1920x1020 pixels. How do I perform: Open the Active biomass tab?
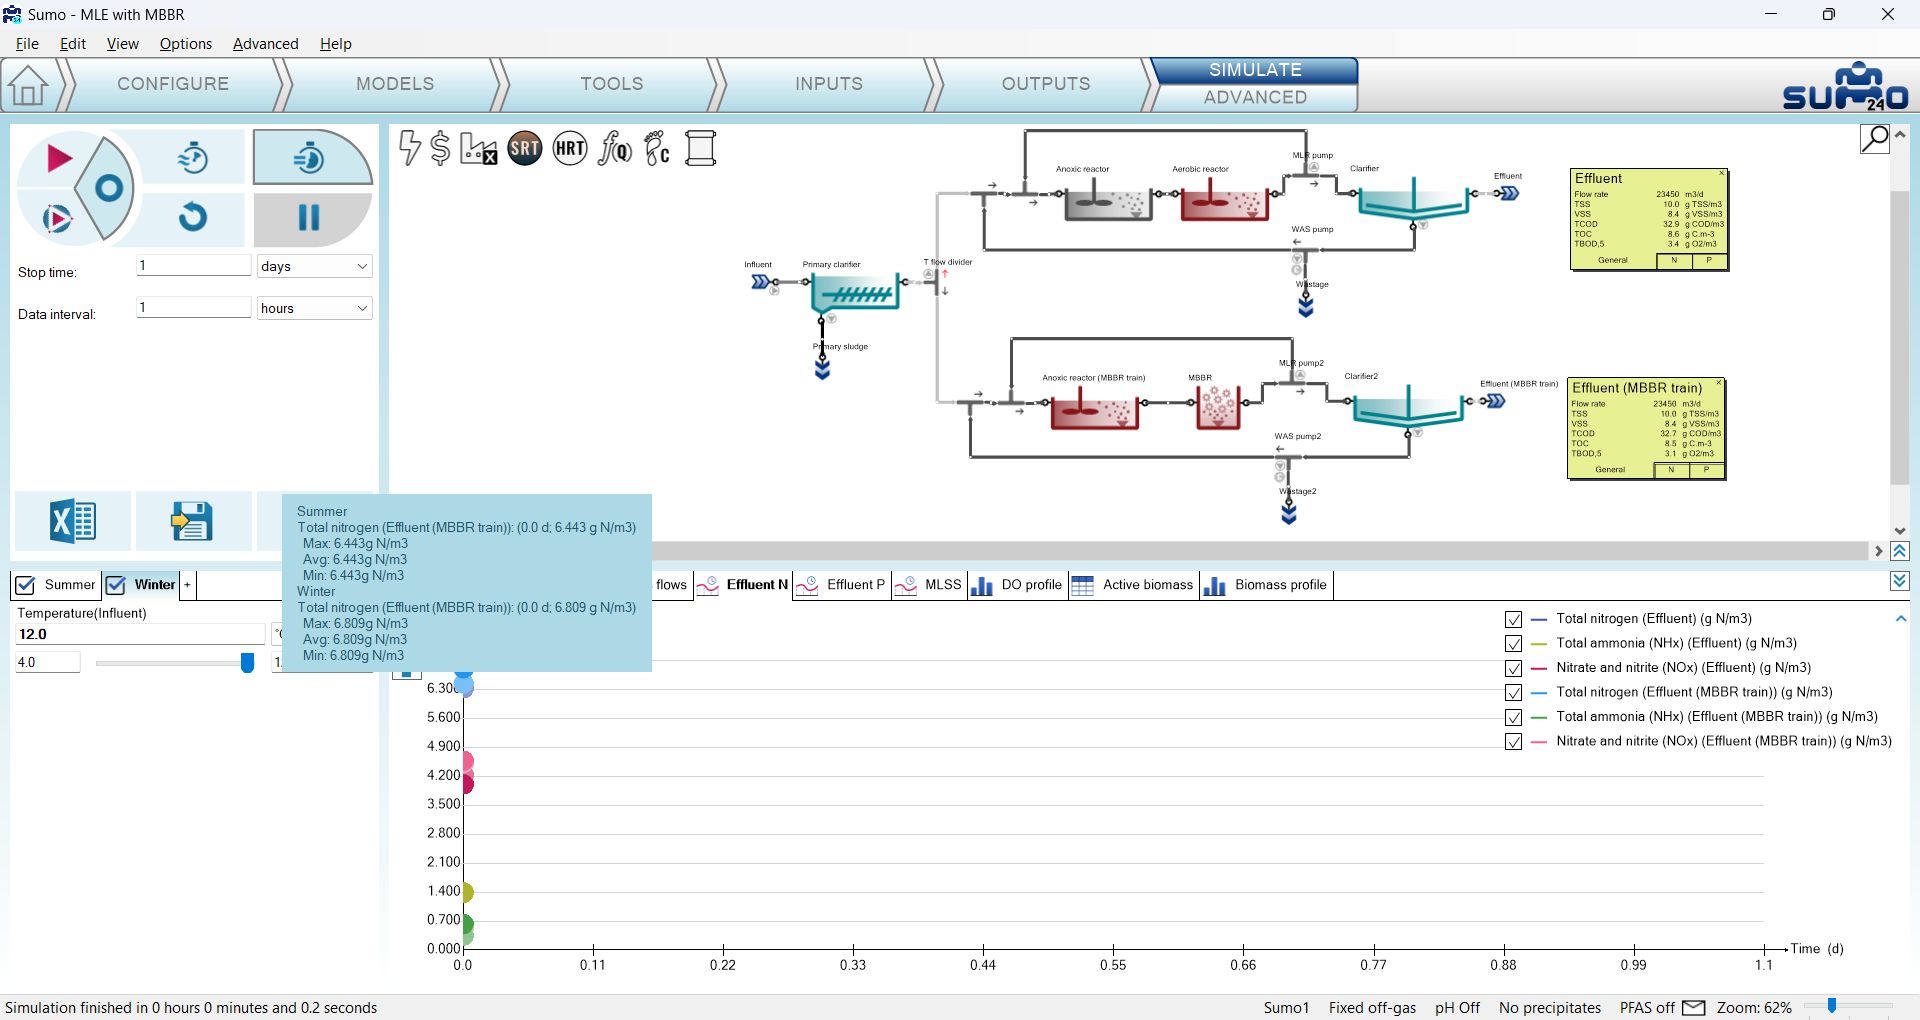[x=1134, y=585]
